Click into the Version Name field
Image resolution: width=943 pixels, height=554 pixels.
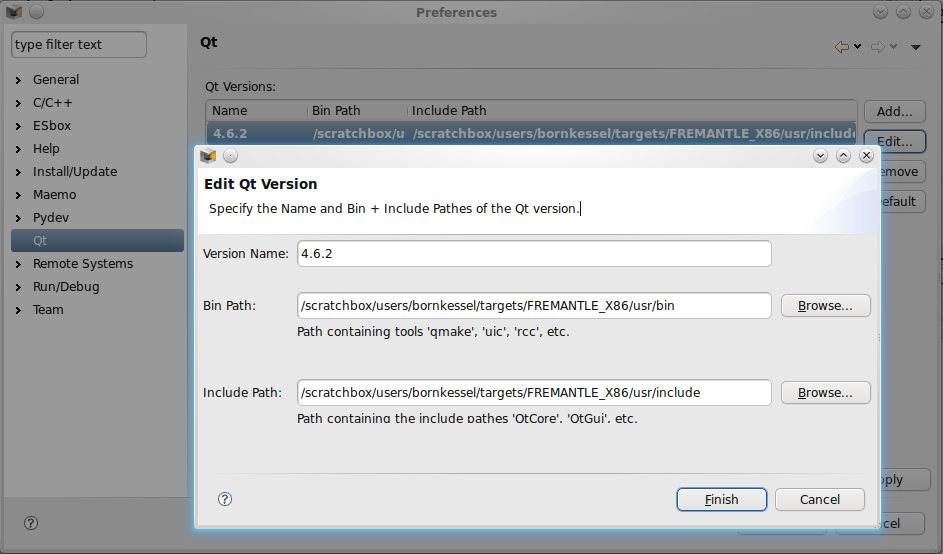tap(534, 254)
